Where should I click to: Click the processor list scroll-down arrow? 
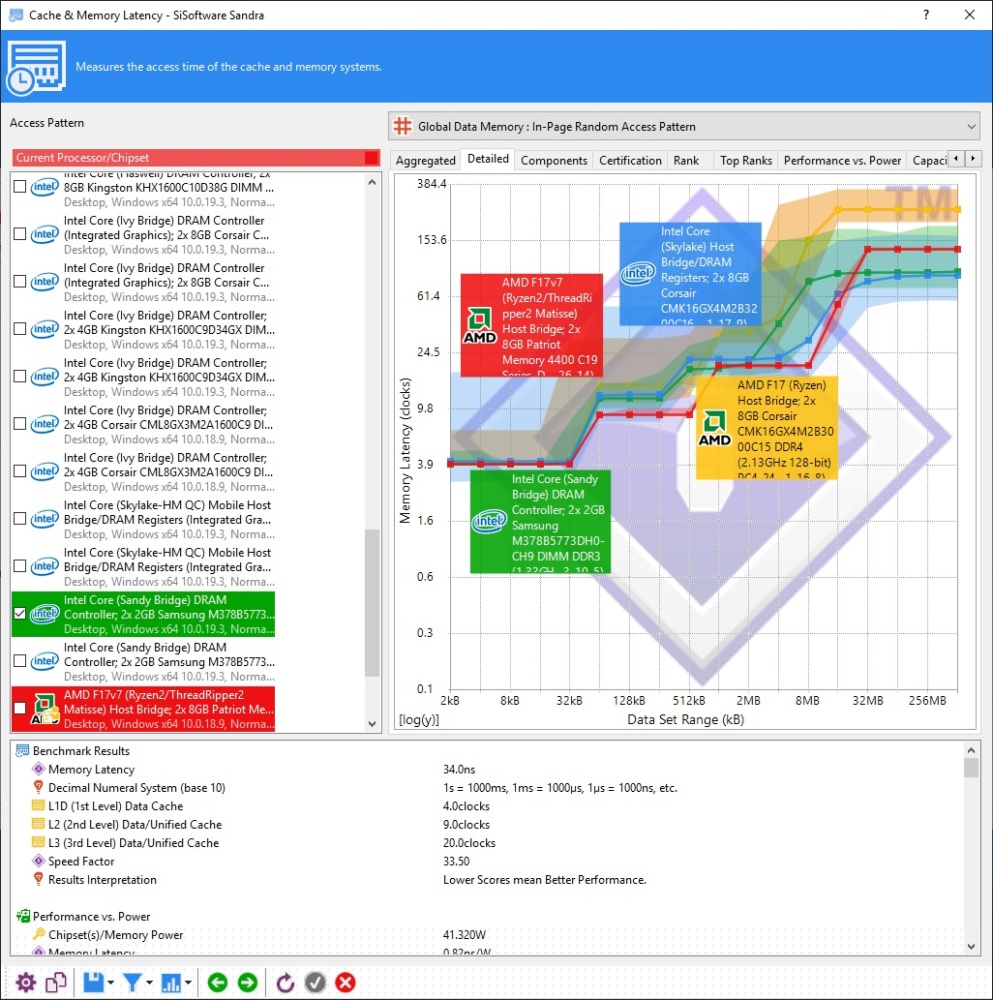(x=372, y=724)
